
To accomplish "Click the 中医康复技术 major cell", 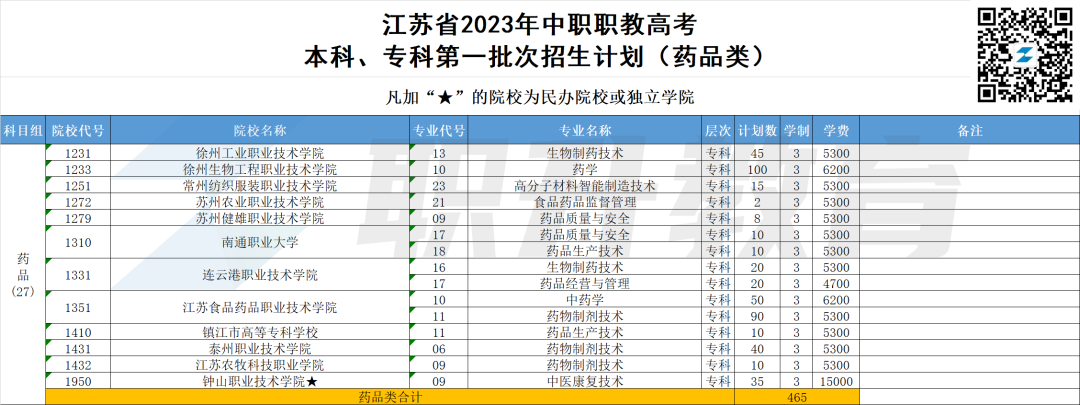I will click(584, 381).
